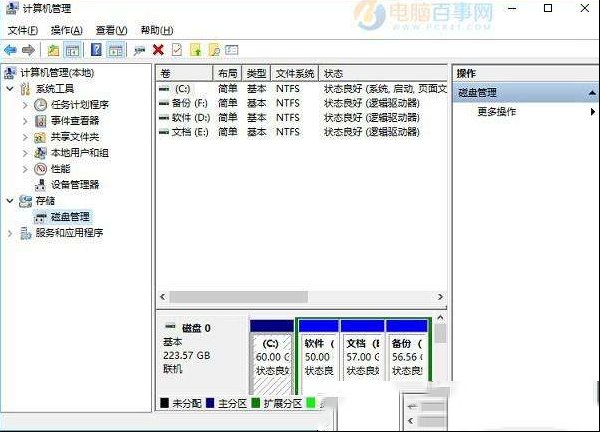600x432 pixels.
Task: Click the Disk 0 drive icon
Action: coord(170,327)
